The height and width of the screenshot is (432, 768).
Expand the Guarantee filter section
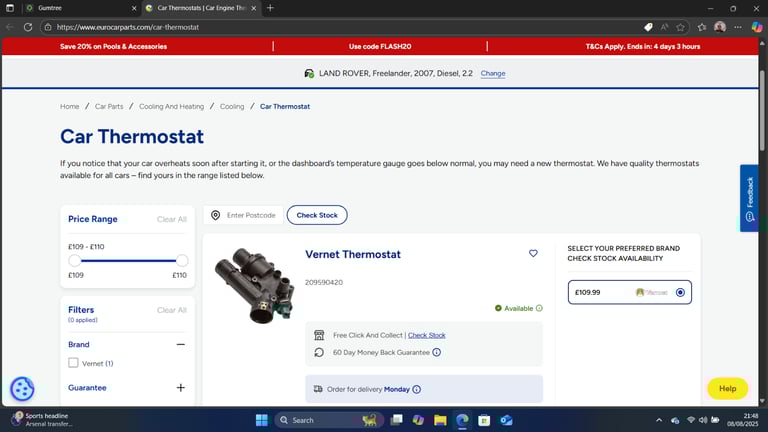click(181, 387)
